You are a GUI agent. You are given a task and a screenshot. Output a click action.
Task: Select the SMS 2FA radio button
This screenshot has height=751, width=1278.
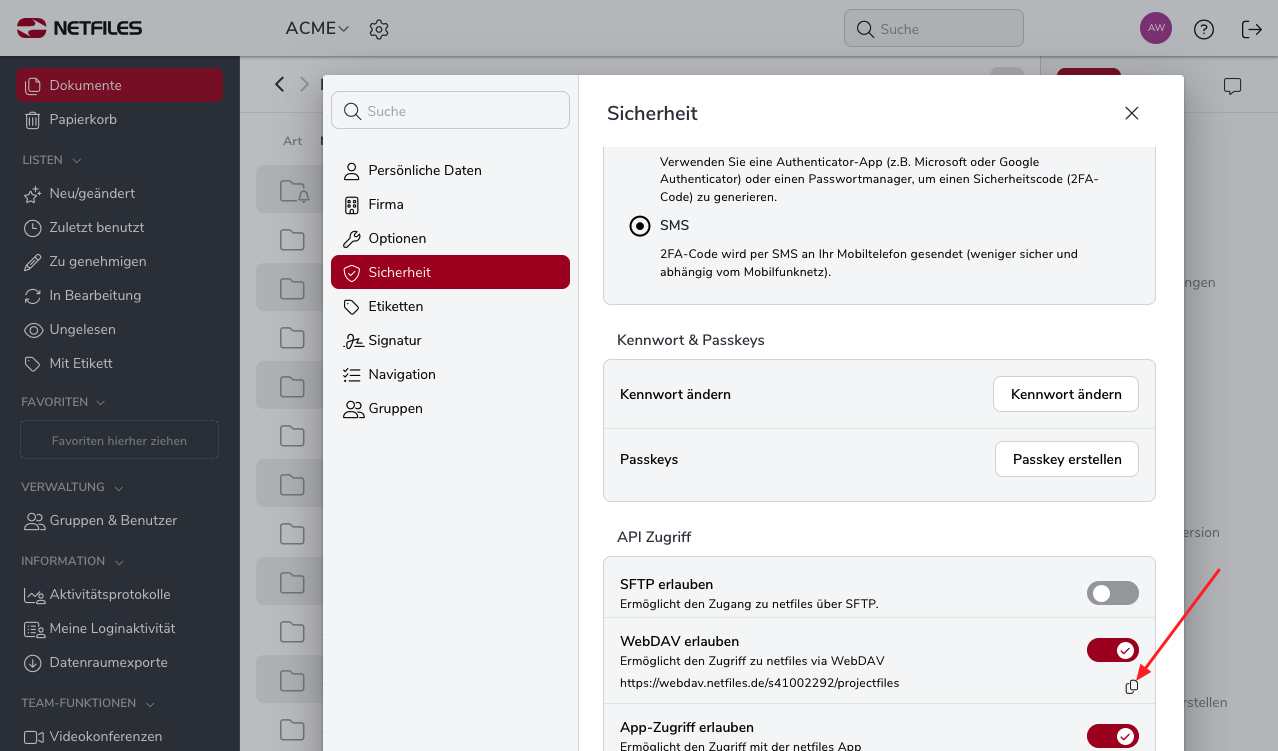(640, 226)
